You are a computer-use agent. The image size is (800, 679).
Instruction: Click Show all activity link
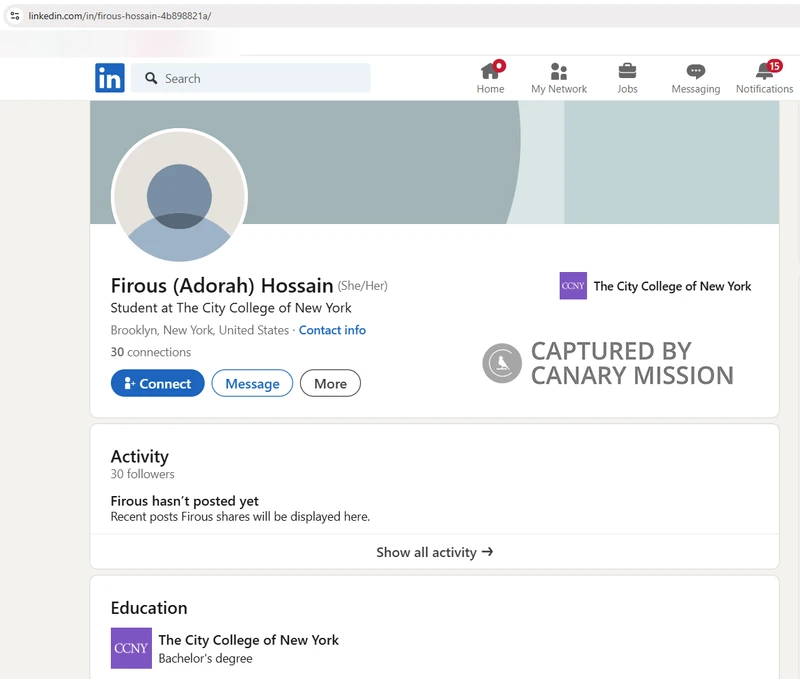point(435,552)
